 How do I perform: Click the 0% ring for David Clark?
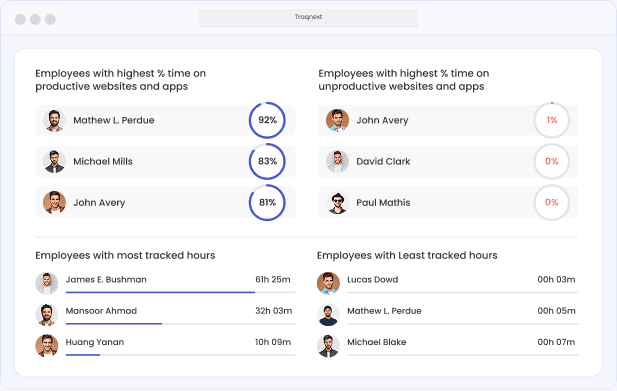tap(552, 161)
